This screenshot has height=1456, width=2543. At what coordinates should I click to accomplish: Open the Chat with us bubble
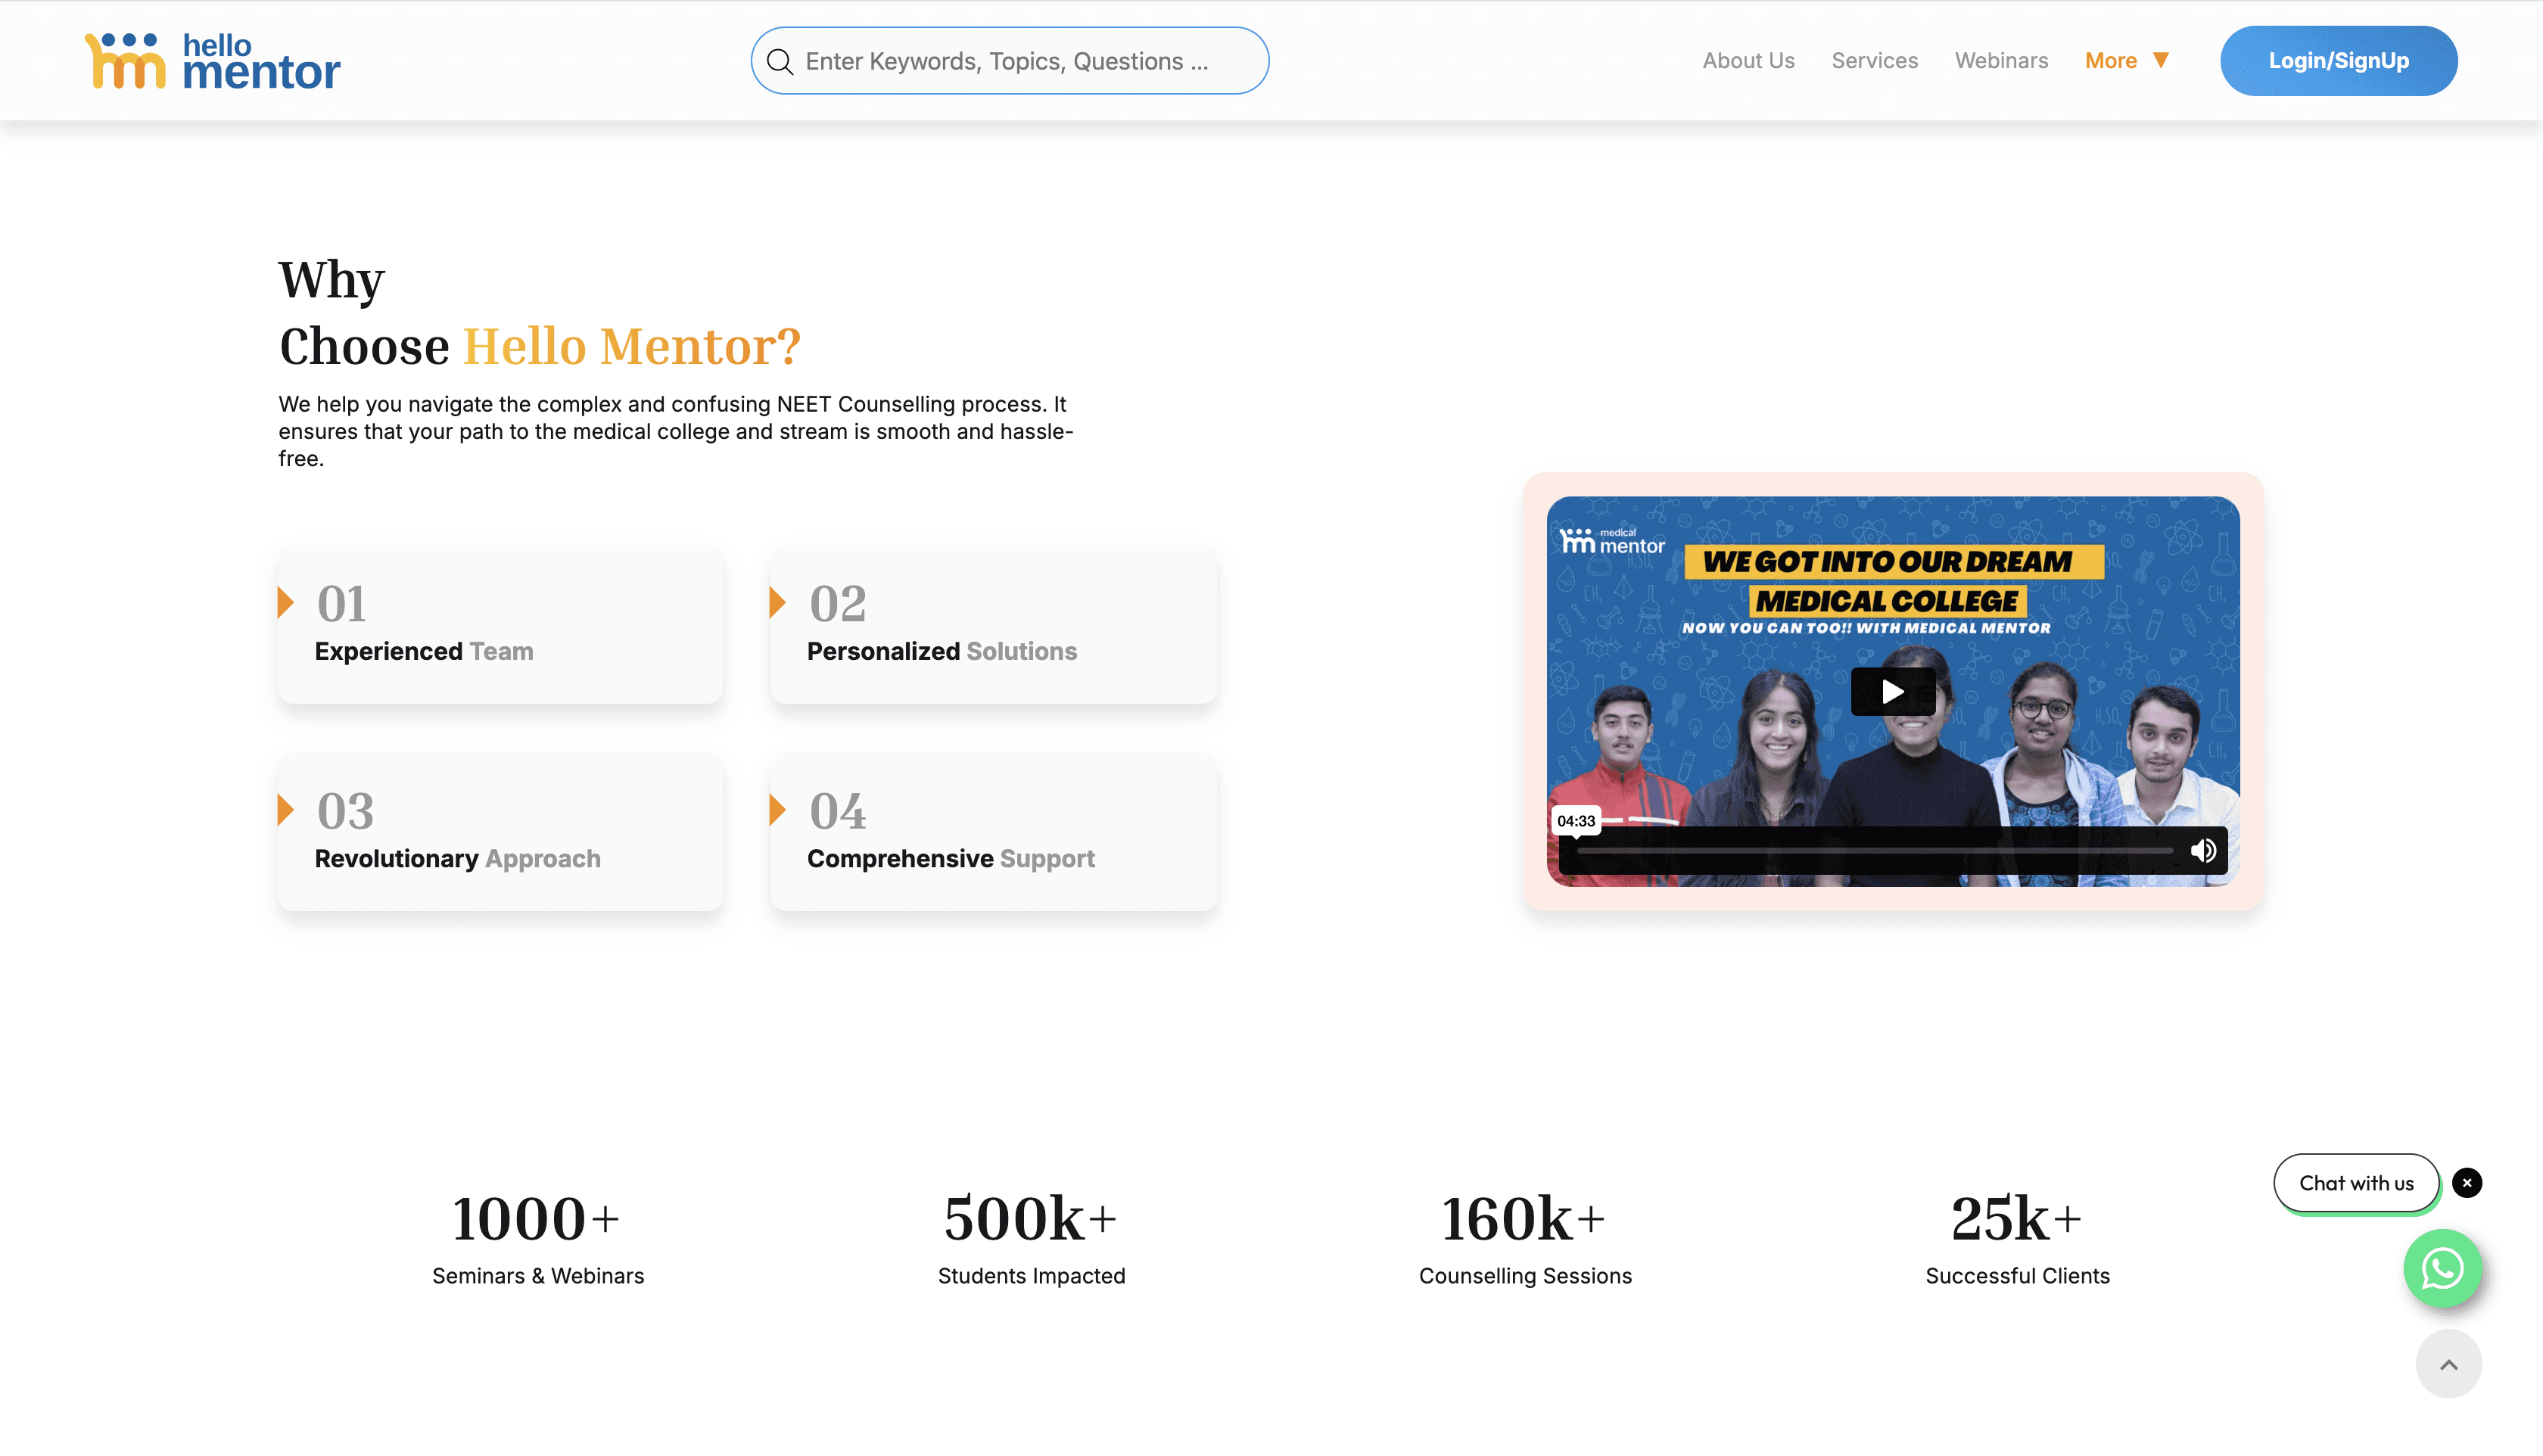(2356, 1183)
